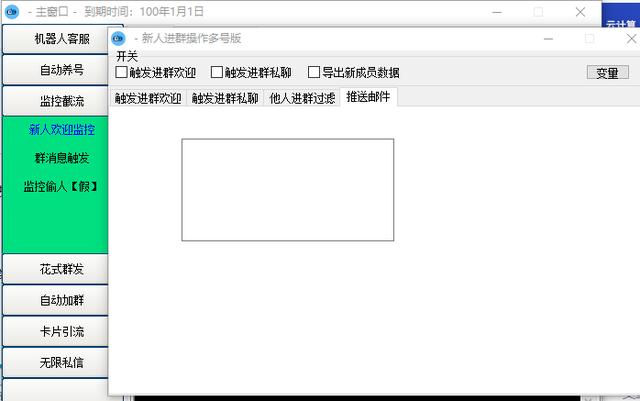Viewport: 640px width, 401px height.
Task: Check the 导出新成员数据 option
Action: point(314,73)
